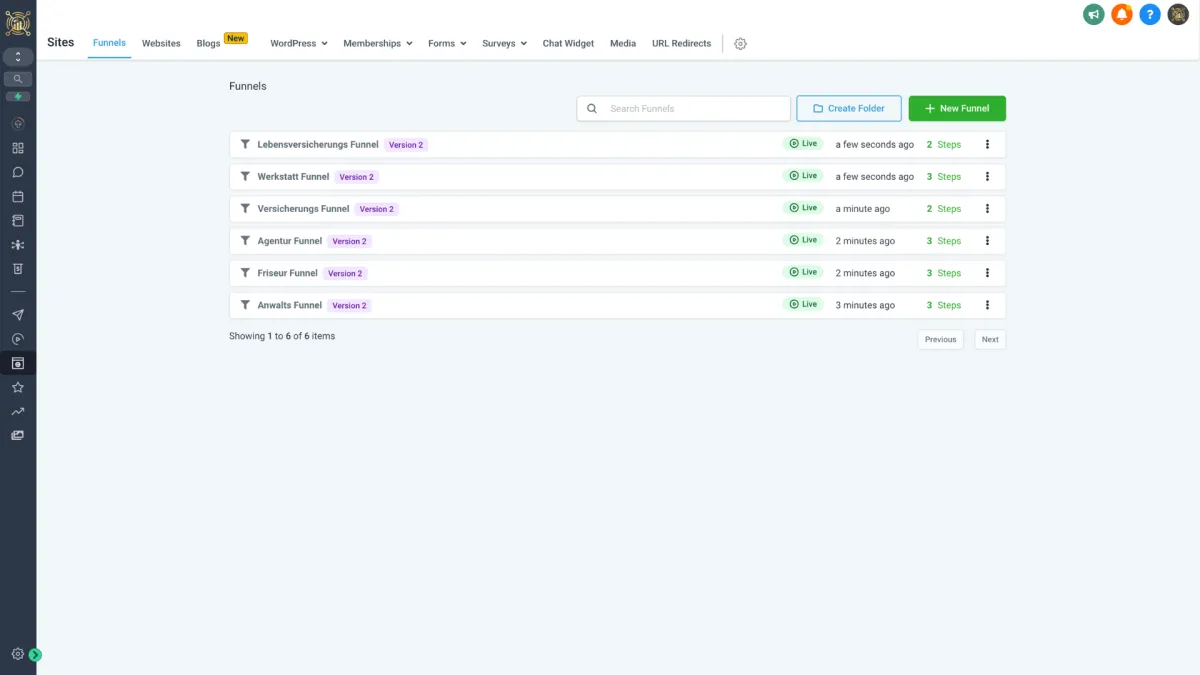Open the account switcher arrows in sidebar
Viewport: 1200px width, 675px height.
click(x=18, y=57)
